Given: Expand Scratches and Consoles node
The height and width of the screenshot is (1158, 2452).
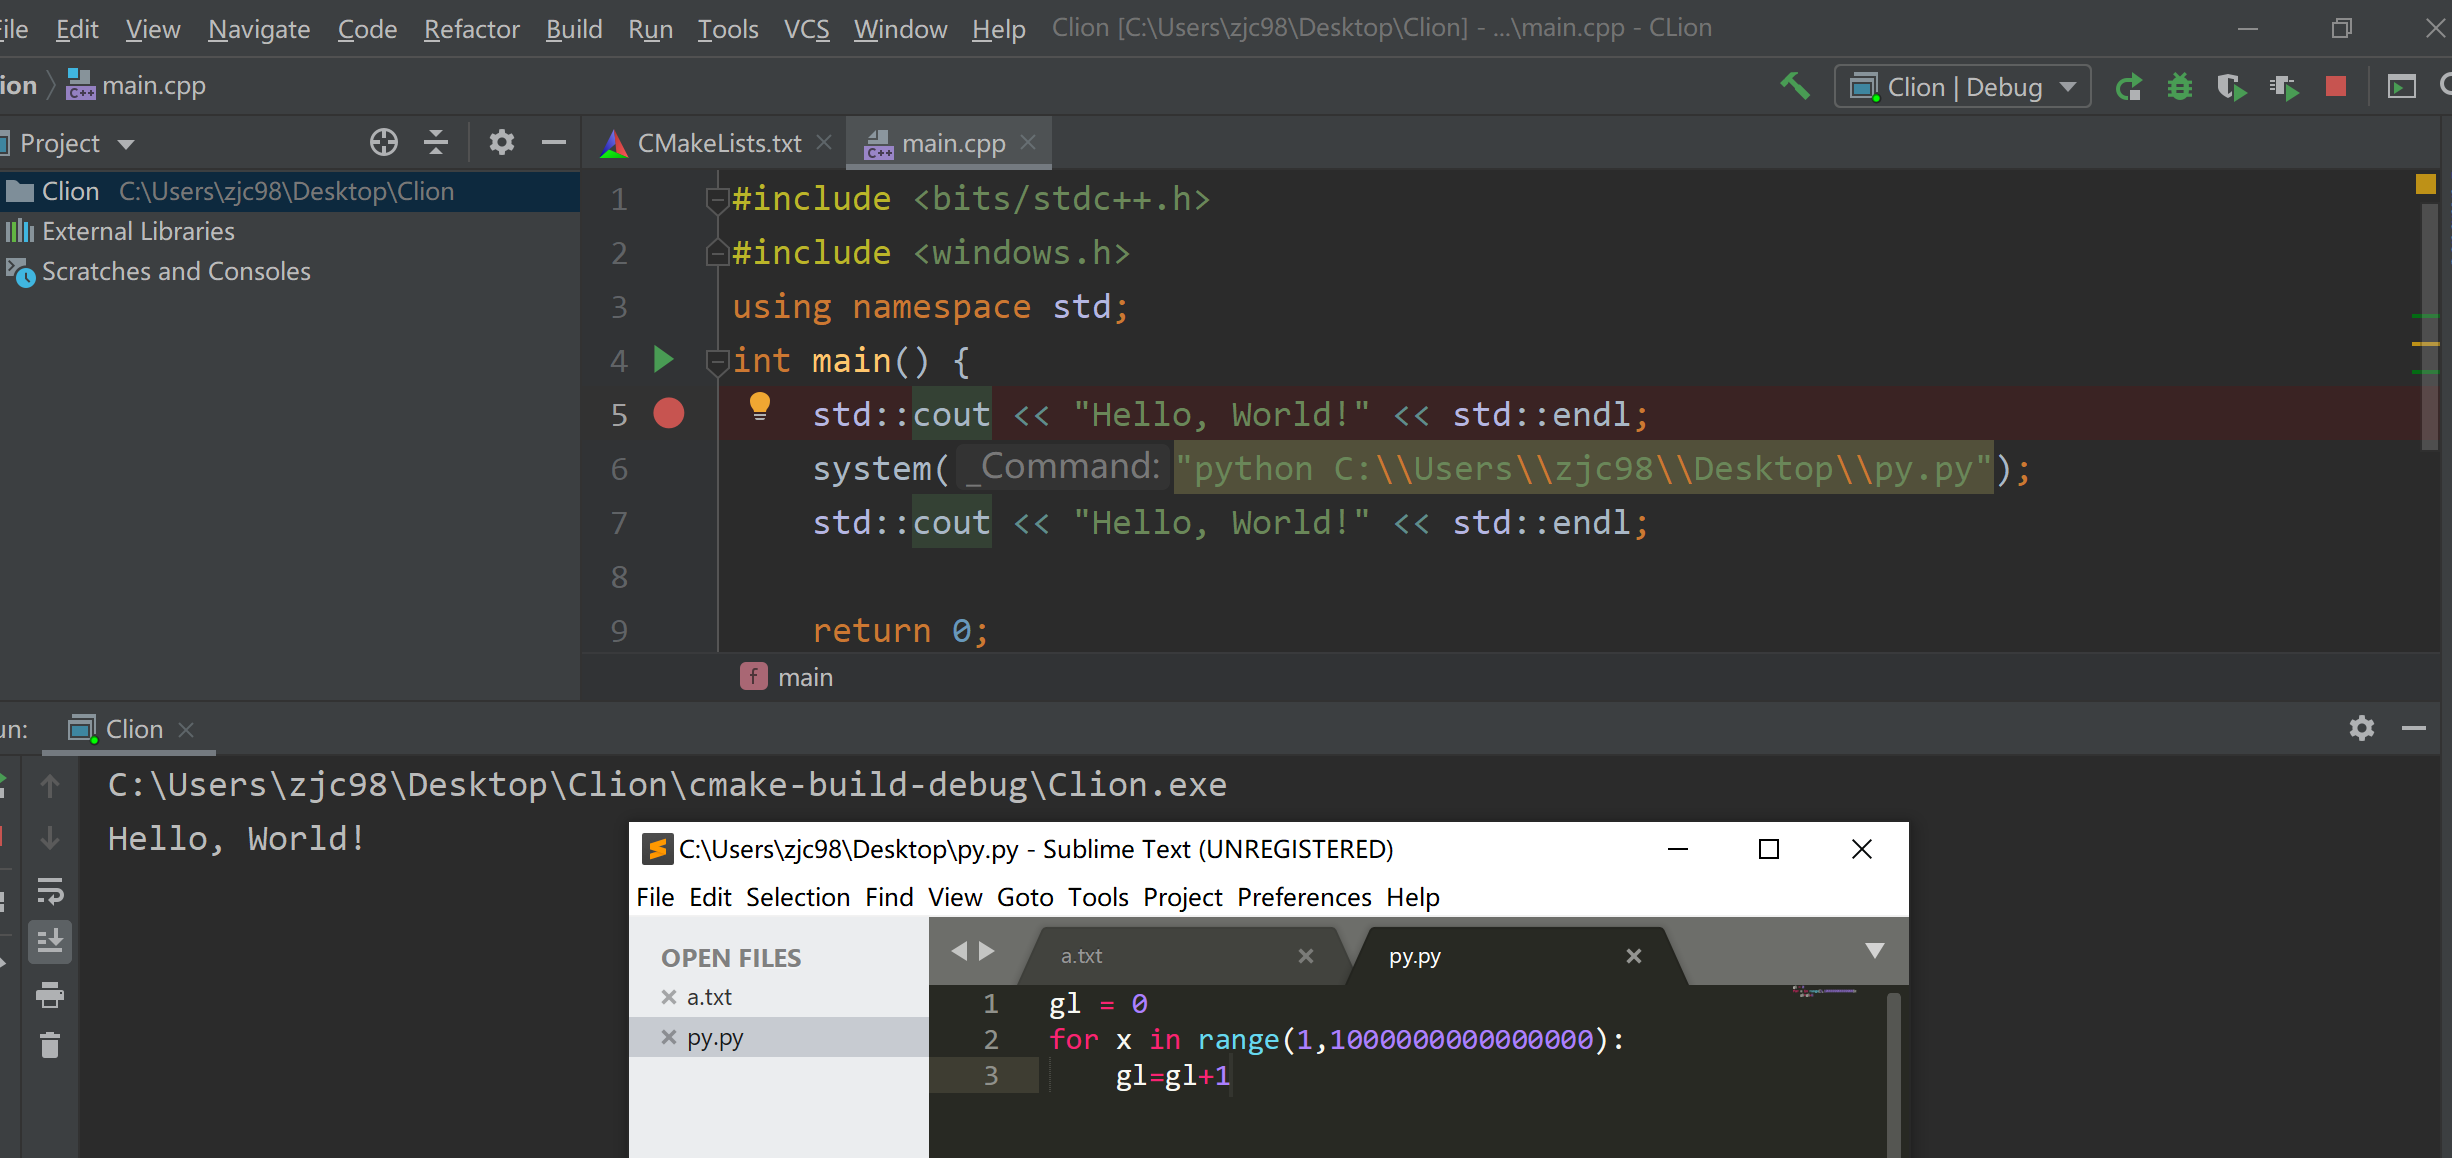Looking at the screenshot, I should tap(176, 271).
